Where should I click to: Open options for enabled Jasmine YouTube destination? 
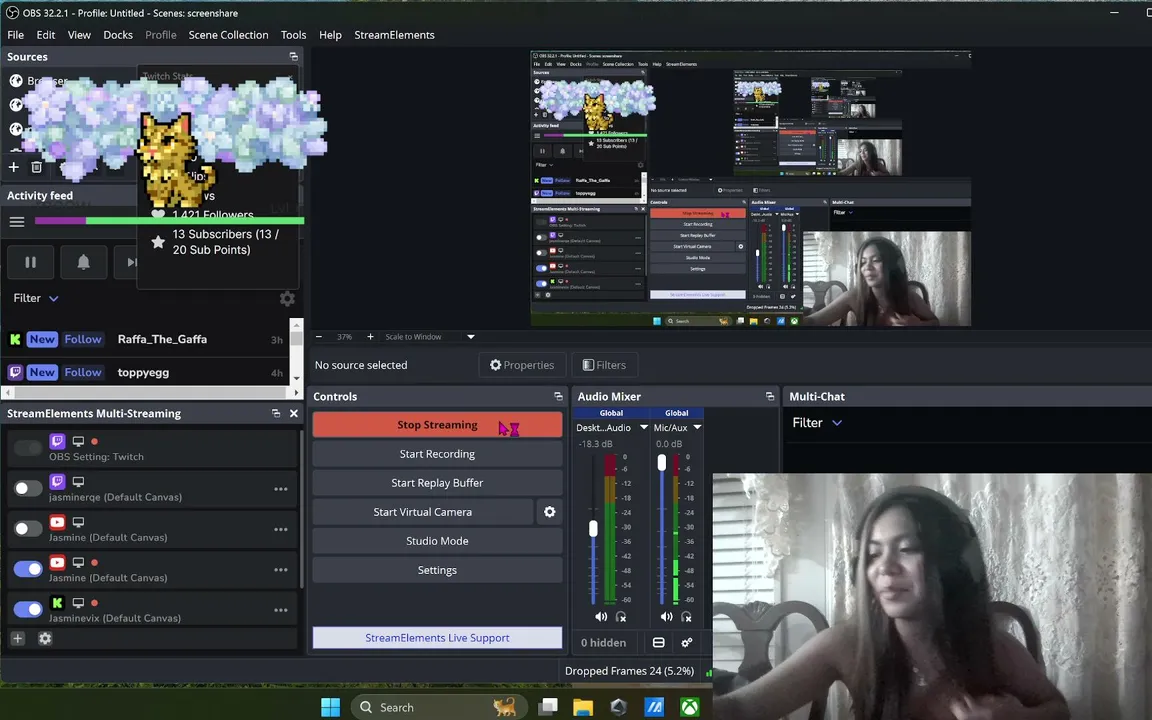(281, 570)
